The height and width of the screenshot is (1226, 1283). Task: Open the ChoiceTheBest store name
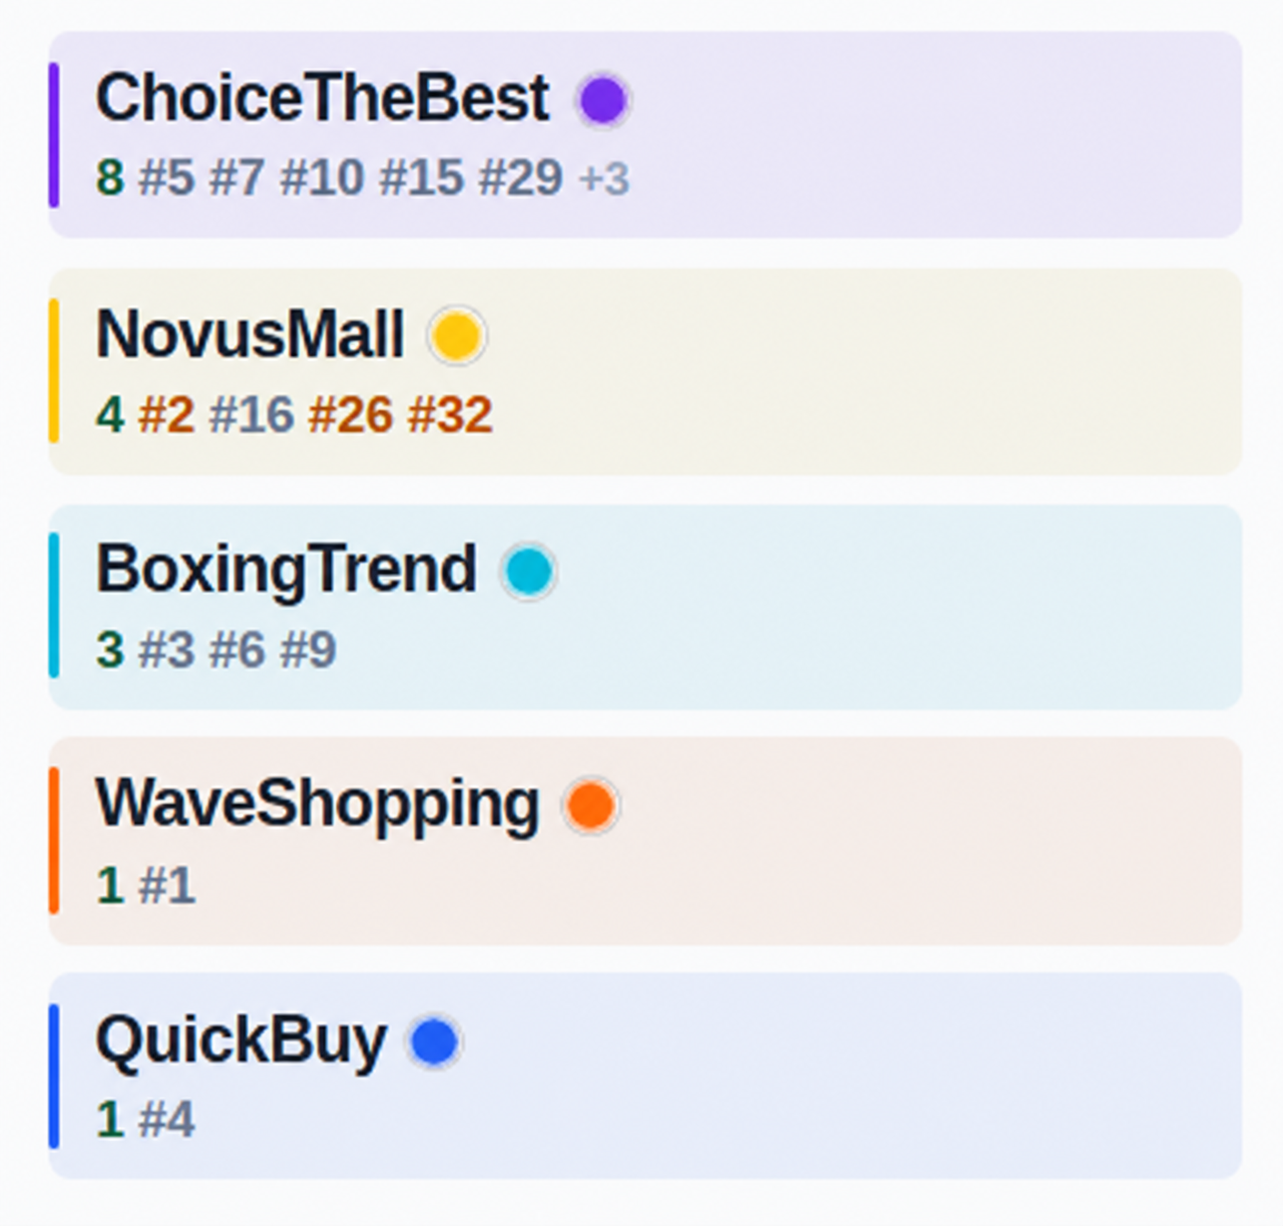(322, 98)
